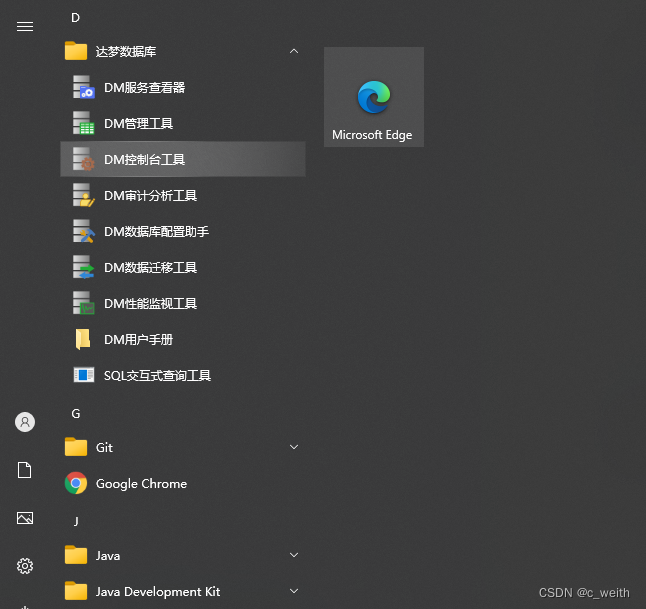
Task: Click the DM数据迁移工具 arrows icon
Action: pyautogui.click(x=84, y=267)
